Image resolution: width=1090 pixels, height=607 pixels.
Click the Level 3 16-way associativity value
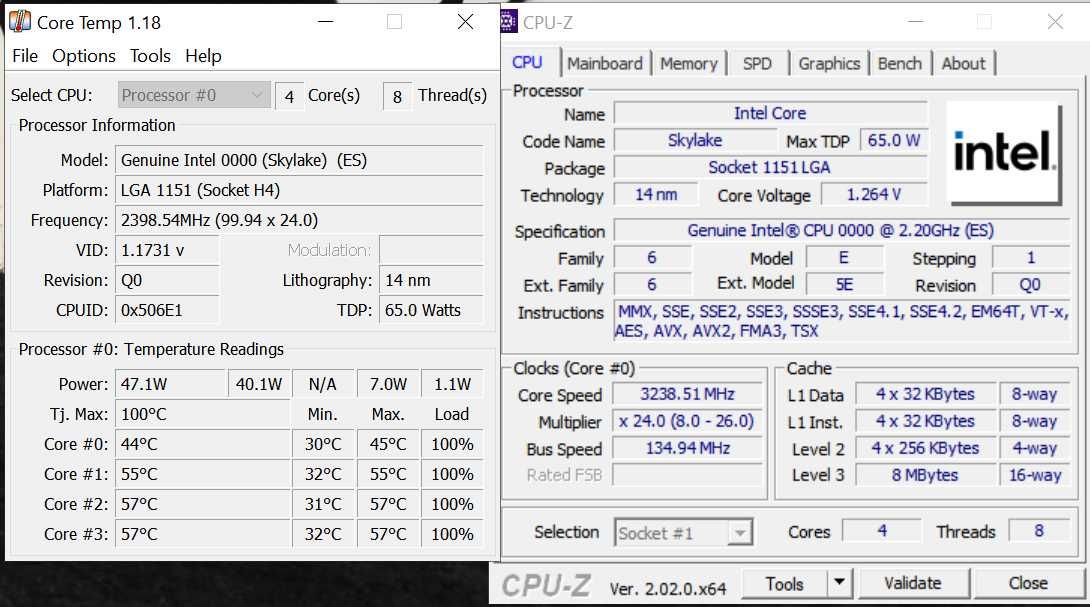(1035, 475)
